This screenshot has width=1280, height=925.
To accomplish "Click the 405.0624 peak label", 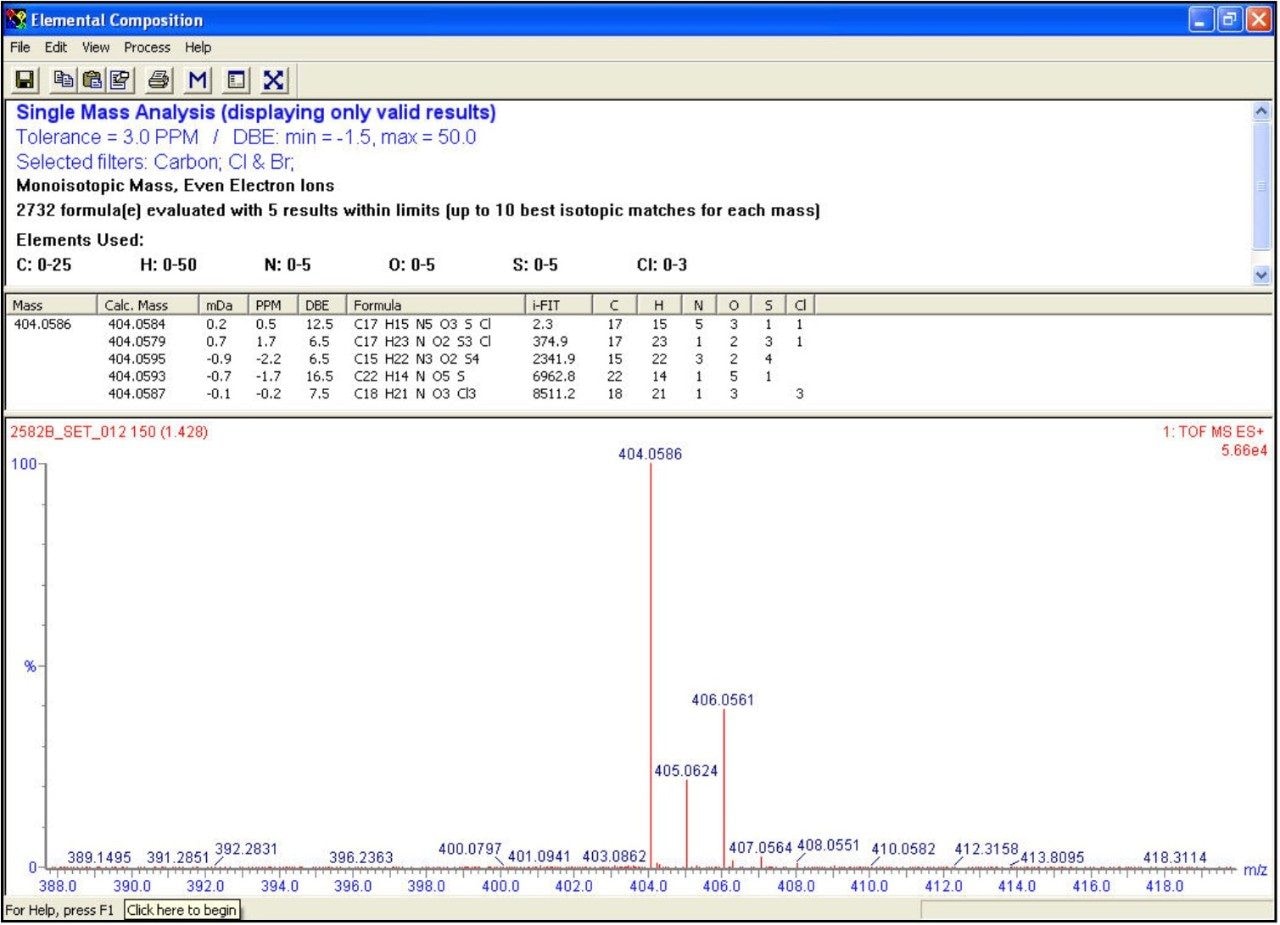I will (686, 771).
